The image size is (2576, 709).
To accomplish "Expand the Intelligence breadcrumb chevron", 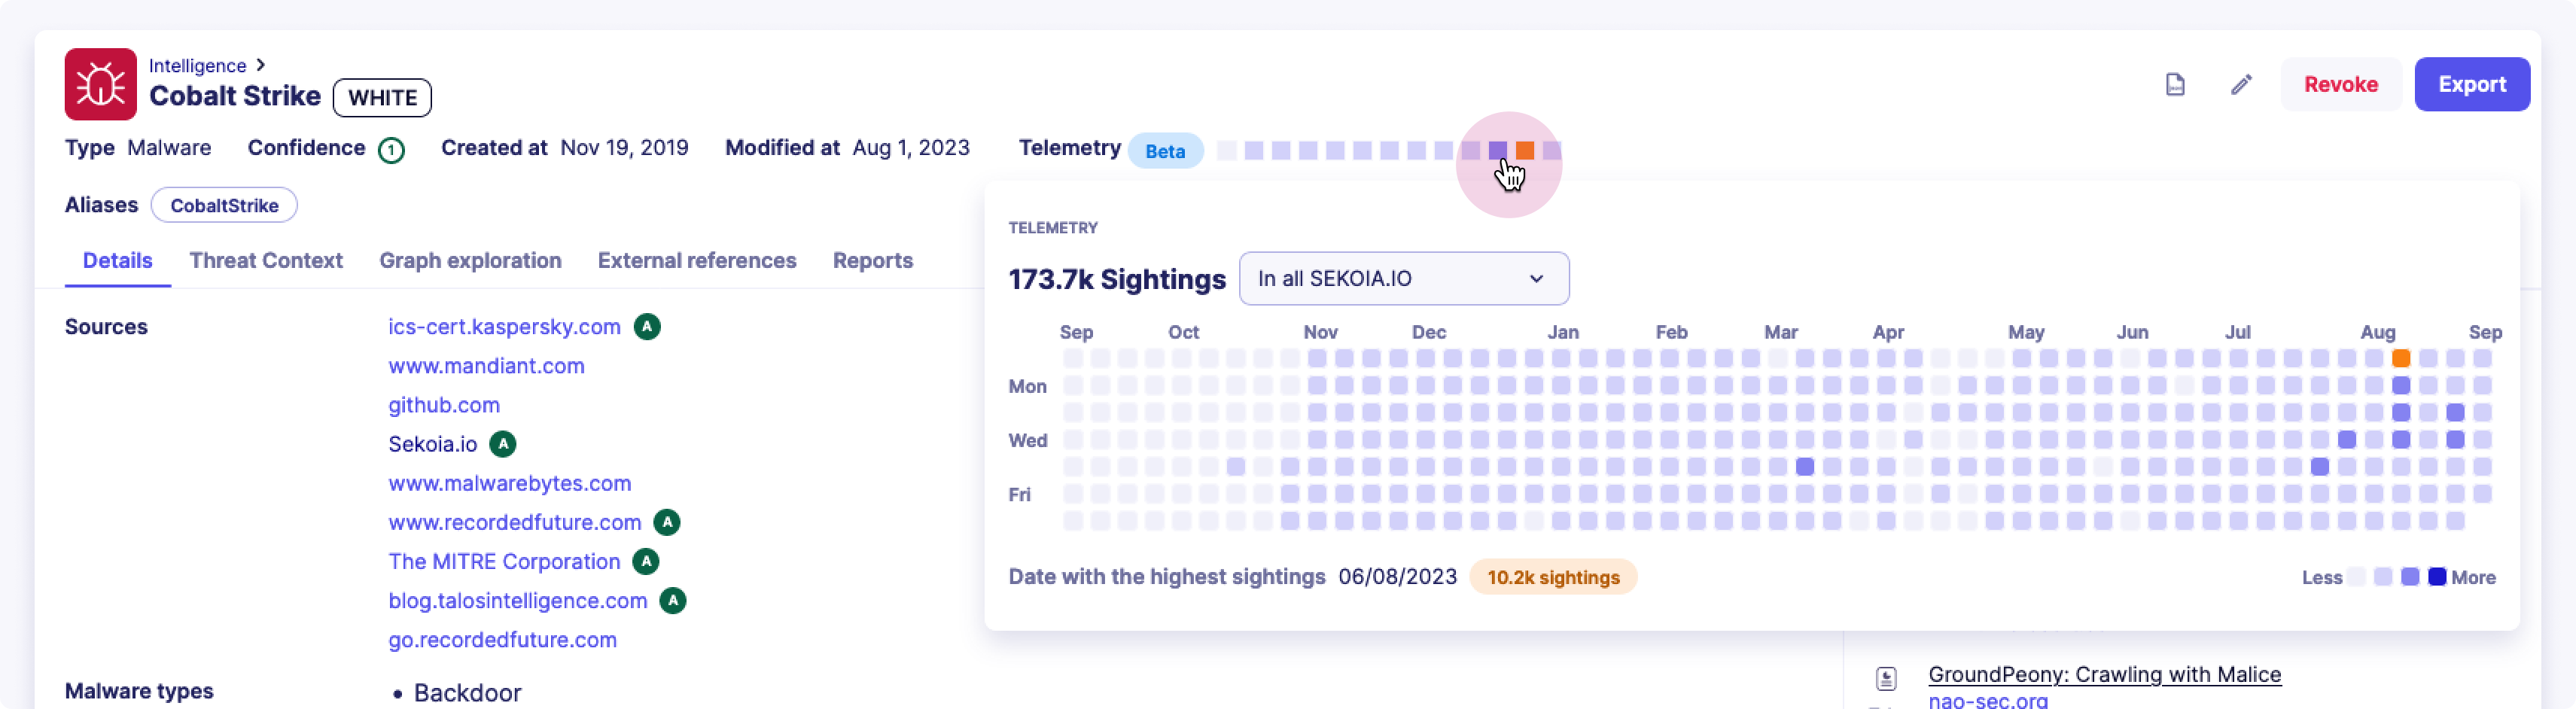I will tap(260, 64).
